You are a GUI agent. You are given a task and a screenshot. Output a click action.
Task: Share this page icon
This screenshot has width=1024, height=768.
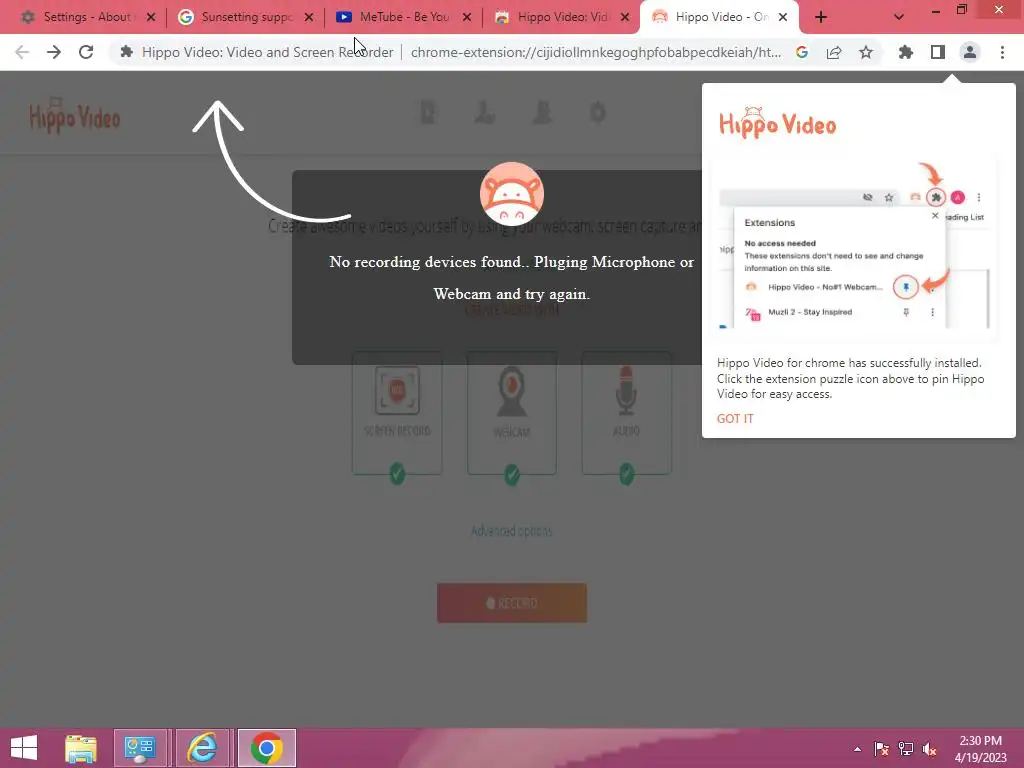[x=834, y=52]
